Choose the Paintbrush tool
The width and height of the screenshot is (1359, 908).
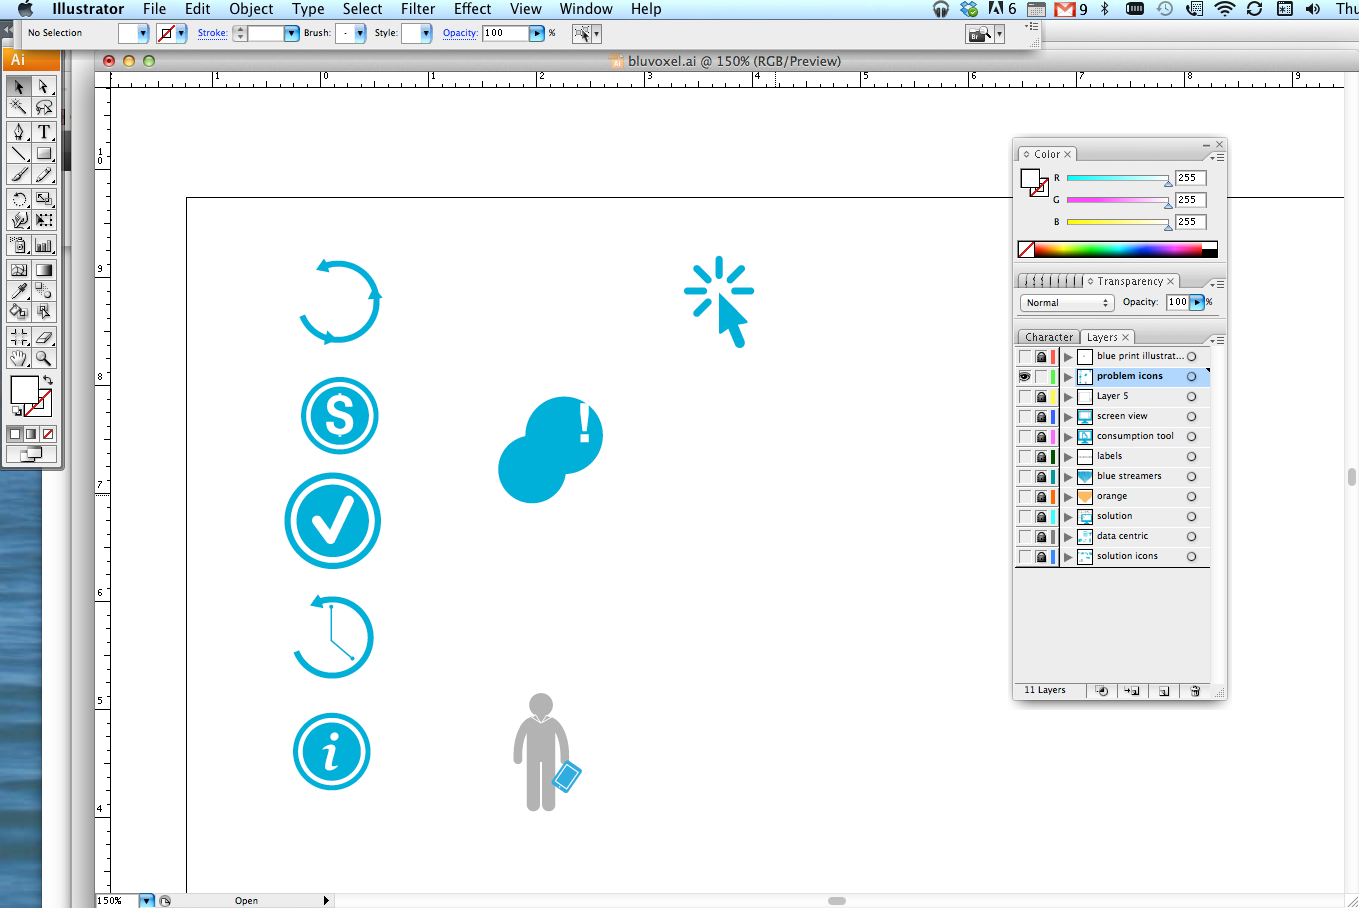(18, 175)
